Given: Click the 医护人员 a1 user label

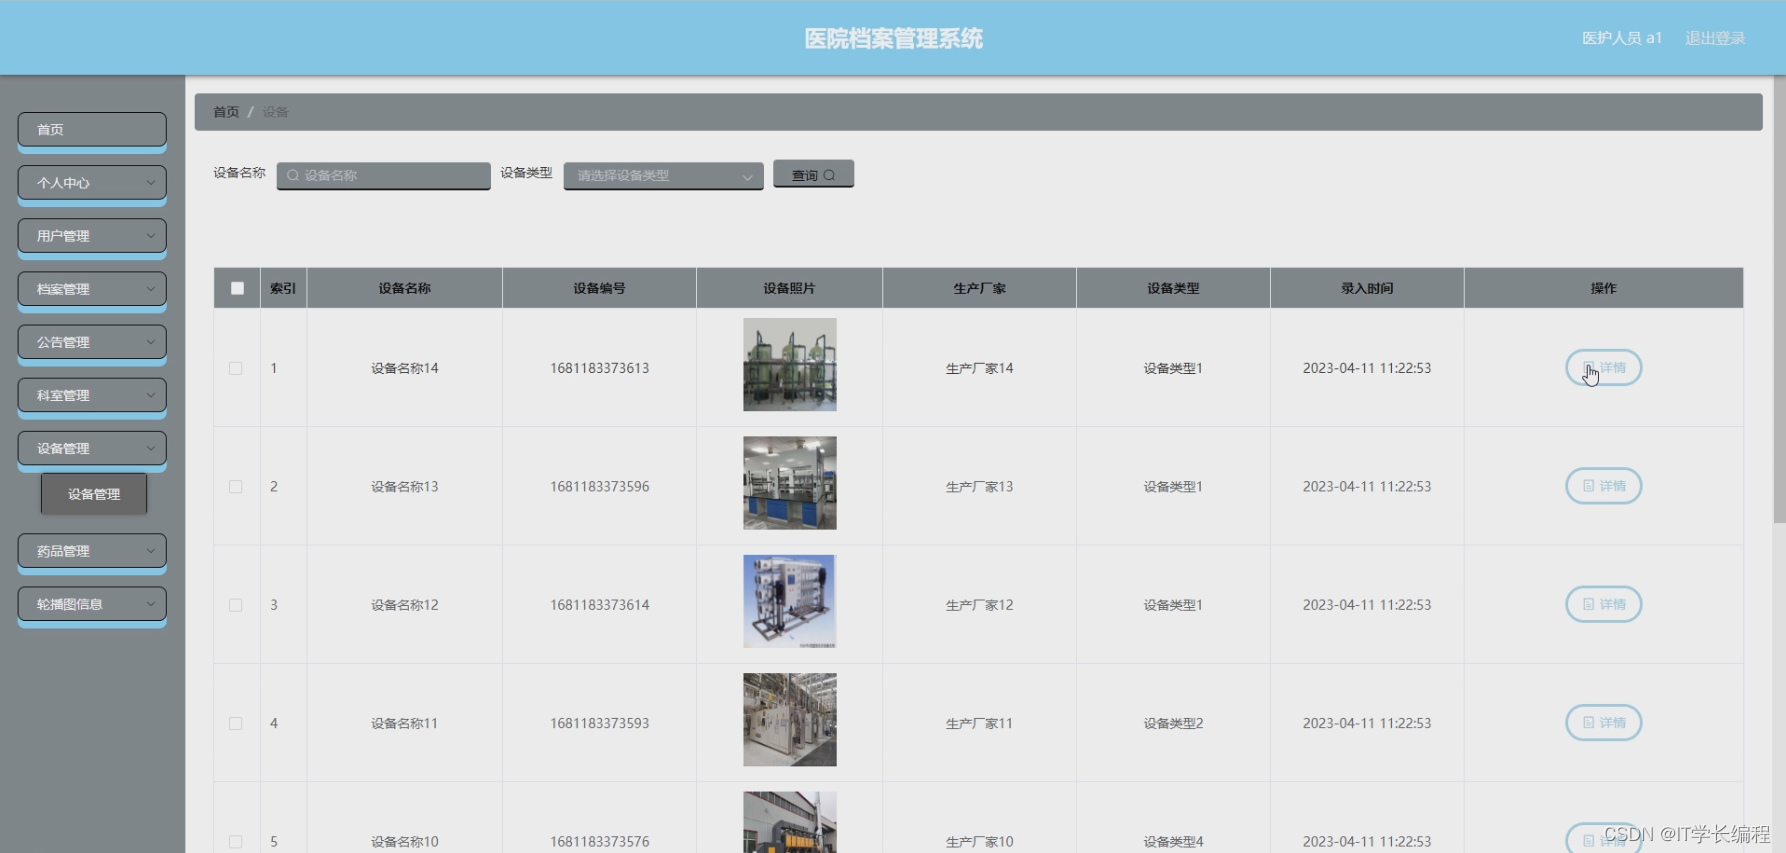Looking at the screenshot, I should [x=1621, y=38].
